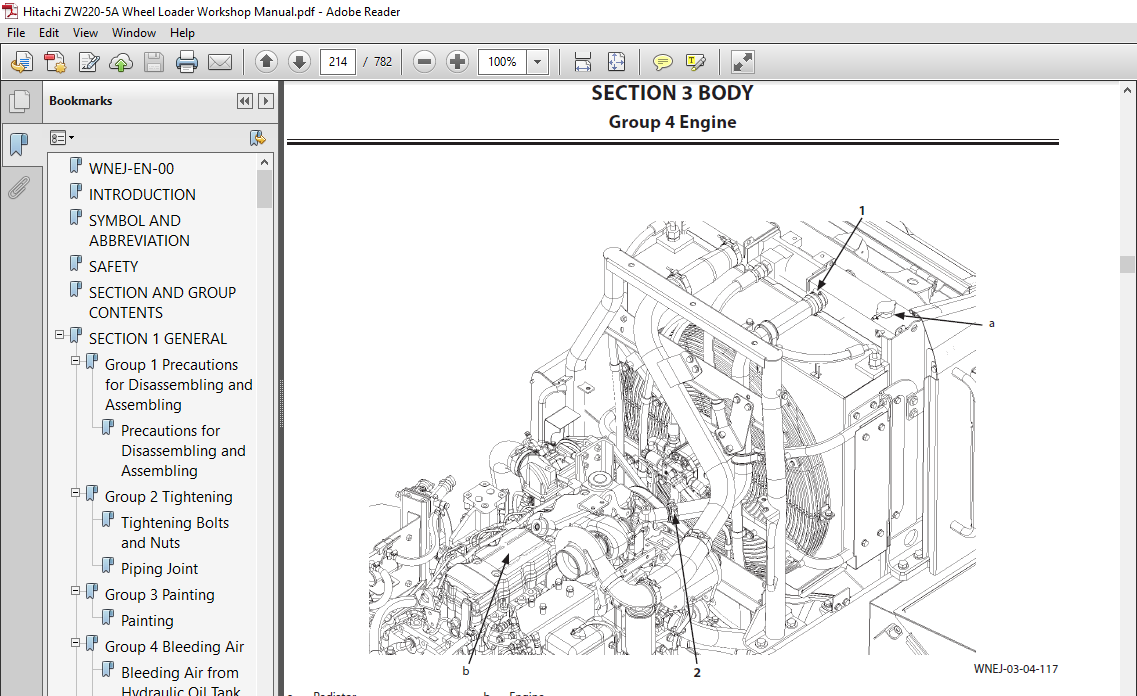Open the Bookmarks panel side icon

click(19, 144)
